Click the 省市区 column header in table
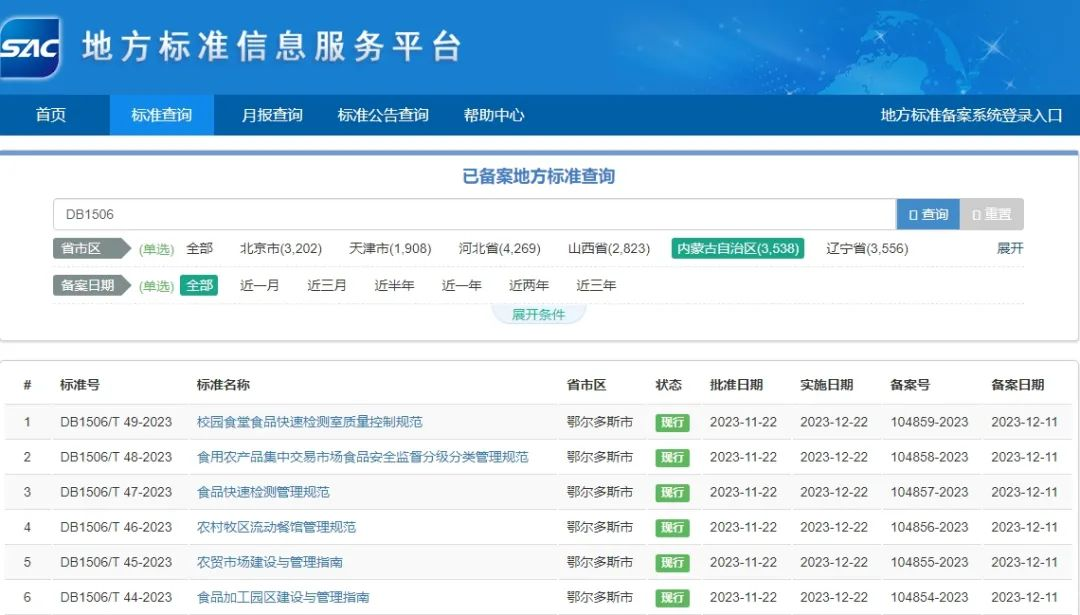1080x615 pixels. click(586, 384)
